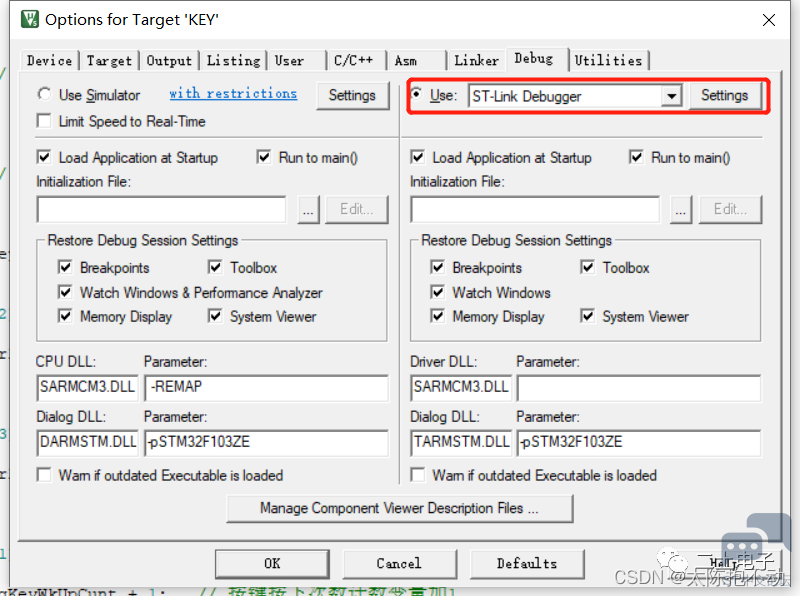
Task: Toggle hardware Load Application at Startup
Action: 418,157
